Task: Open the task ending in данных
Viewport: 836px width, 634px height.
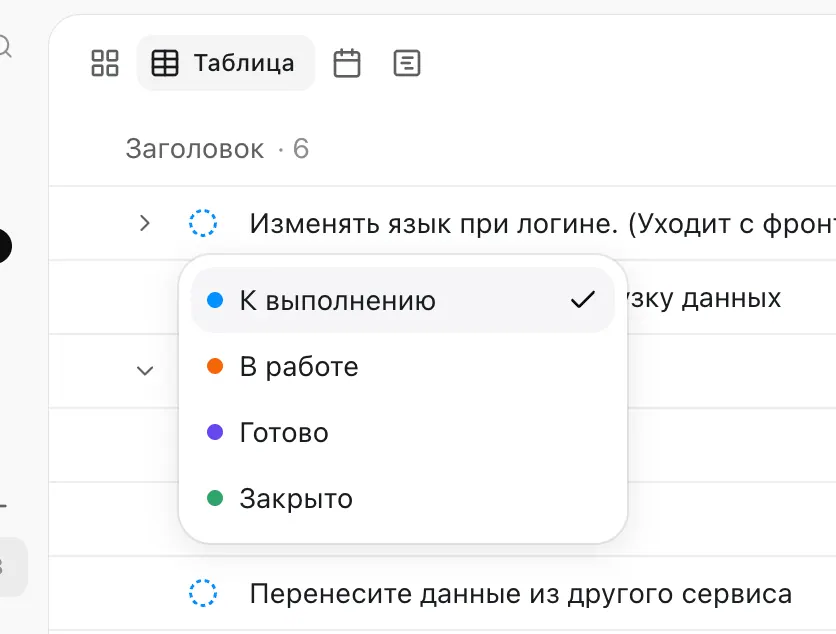Action: (704, 298)
